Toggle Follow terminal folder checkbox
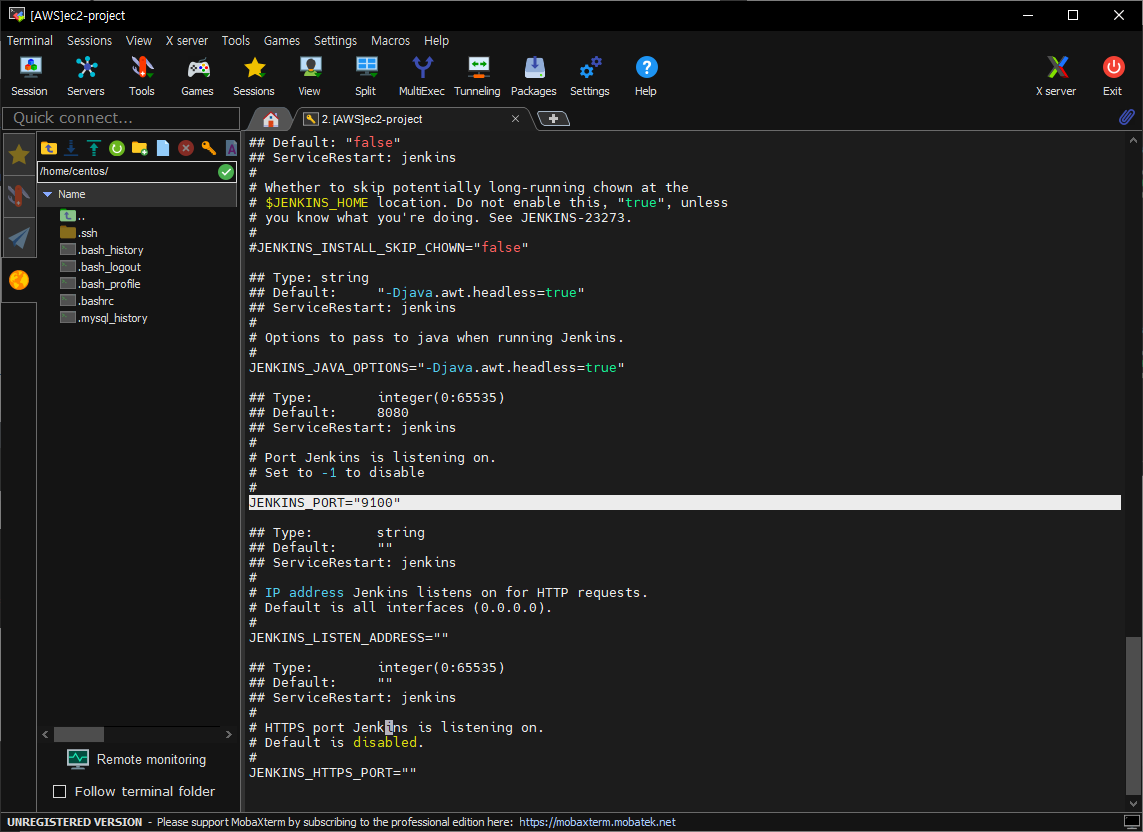 click(60, 791)
